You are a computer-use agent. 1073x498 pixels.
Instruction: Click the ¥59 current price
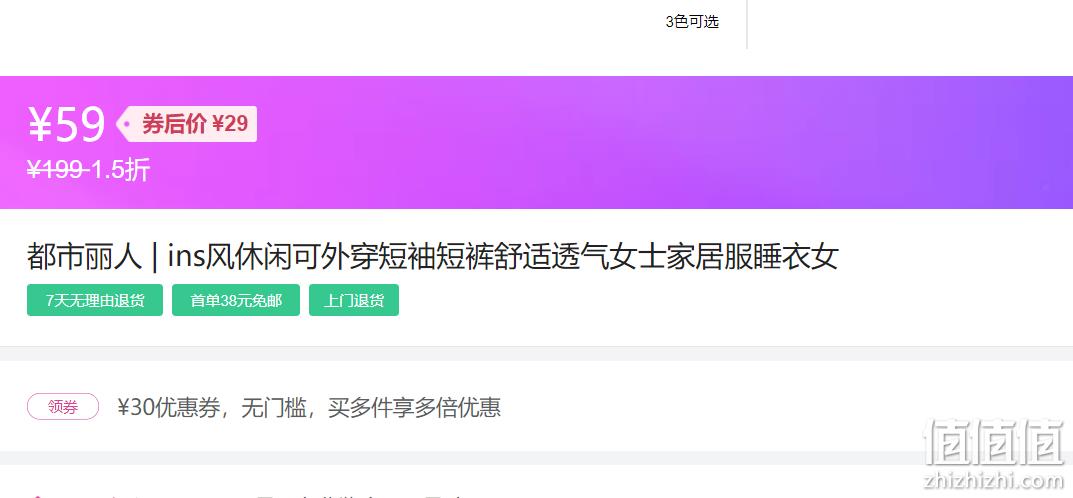[66, 124]
